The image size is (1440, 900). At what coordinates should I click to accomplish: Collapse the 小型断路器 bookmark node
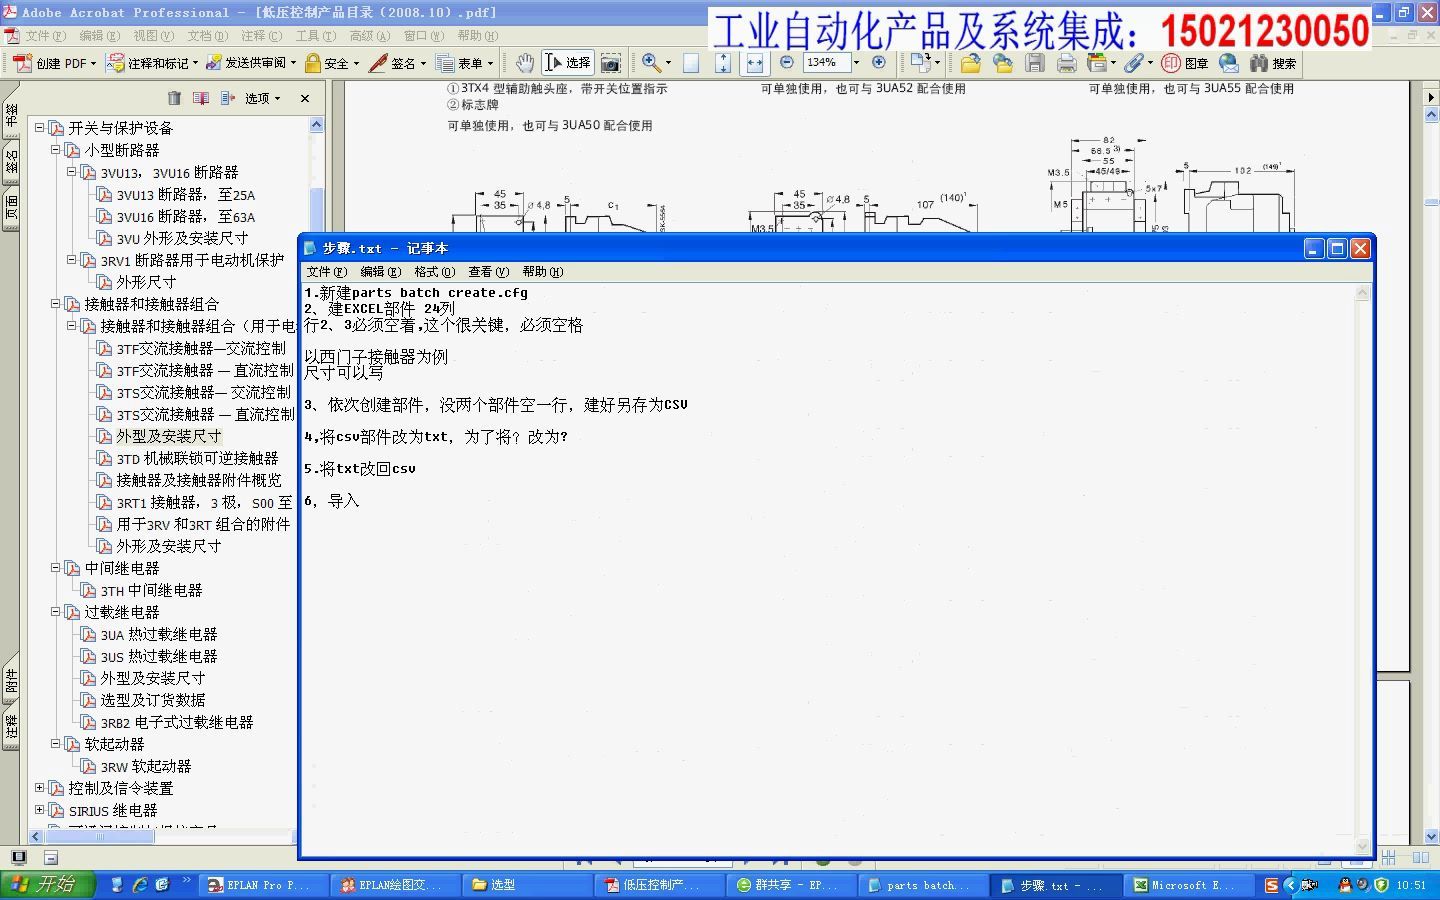point(56,149)
